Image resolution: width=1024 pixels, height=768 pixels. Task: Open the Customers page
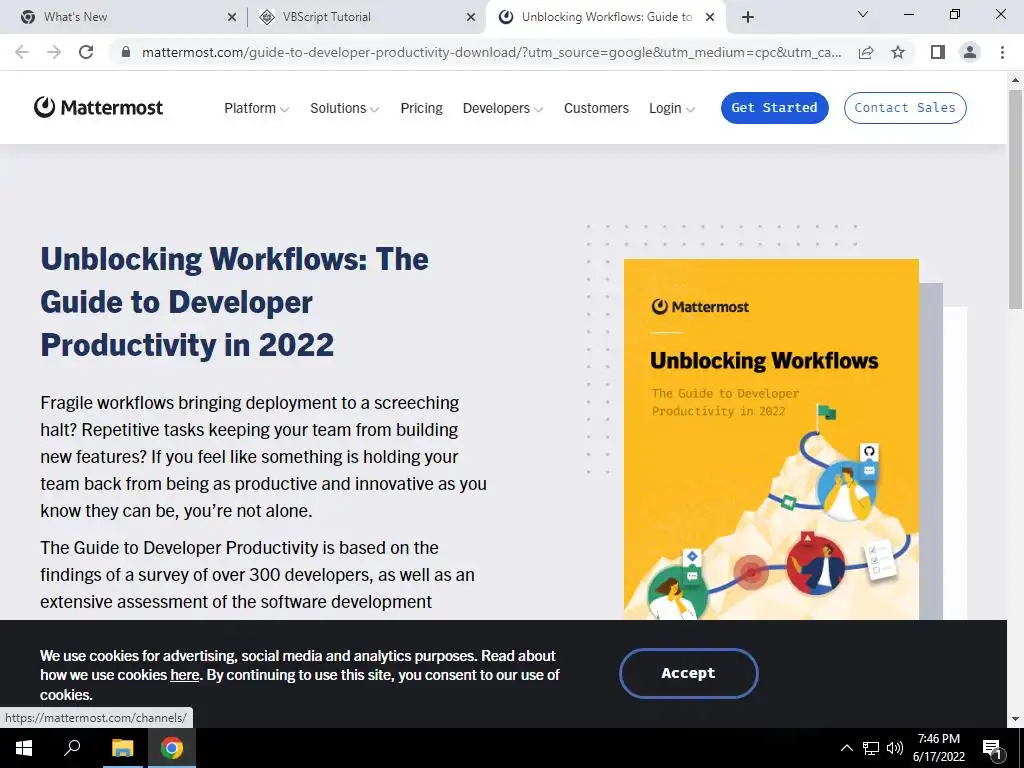(596, 108)
